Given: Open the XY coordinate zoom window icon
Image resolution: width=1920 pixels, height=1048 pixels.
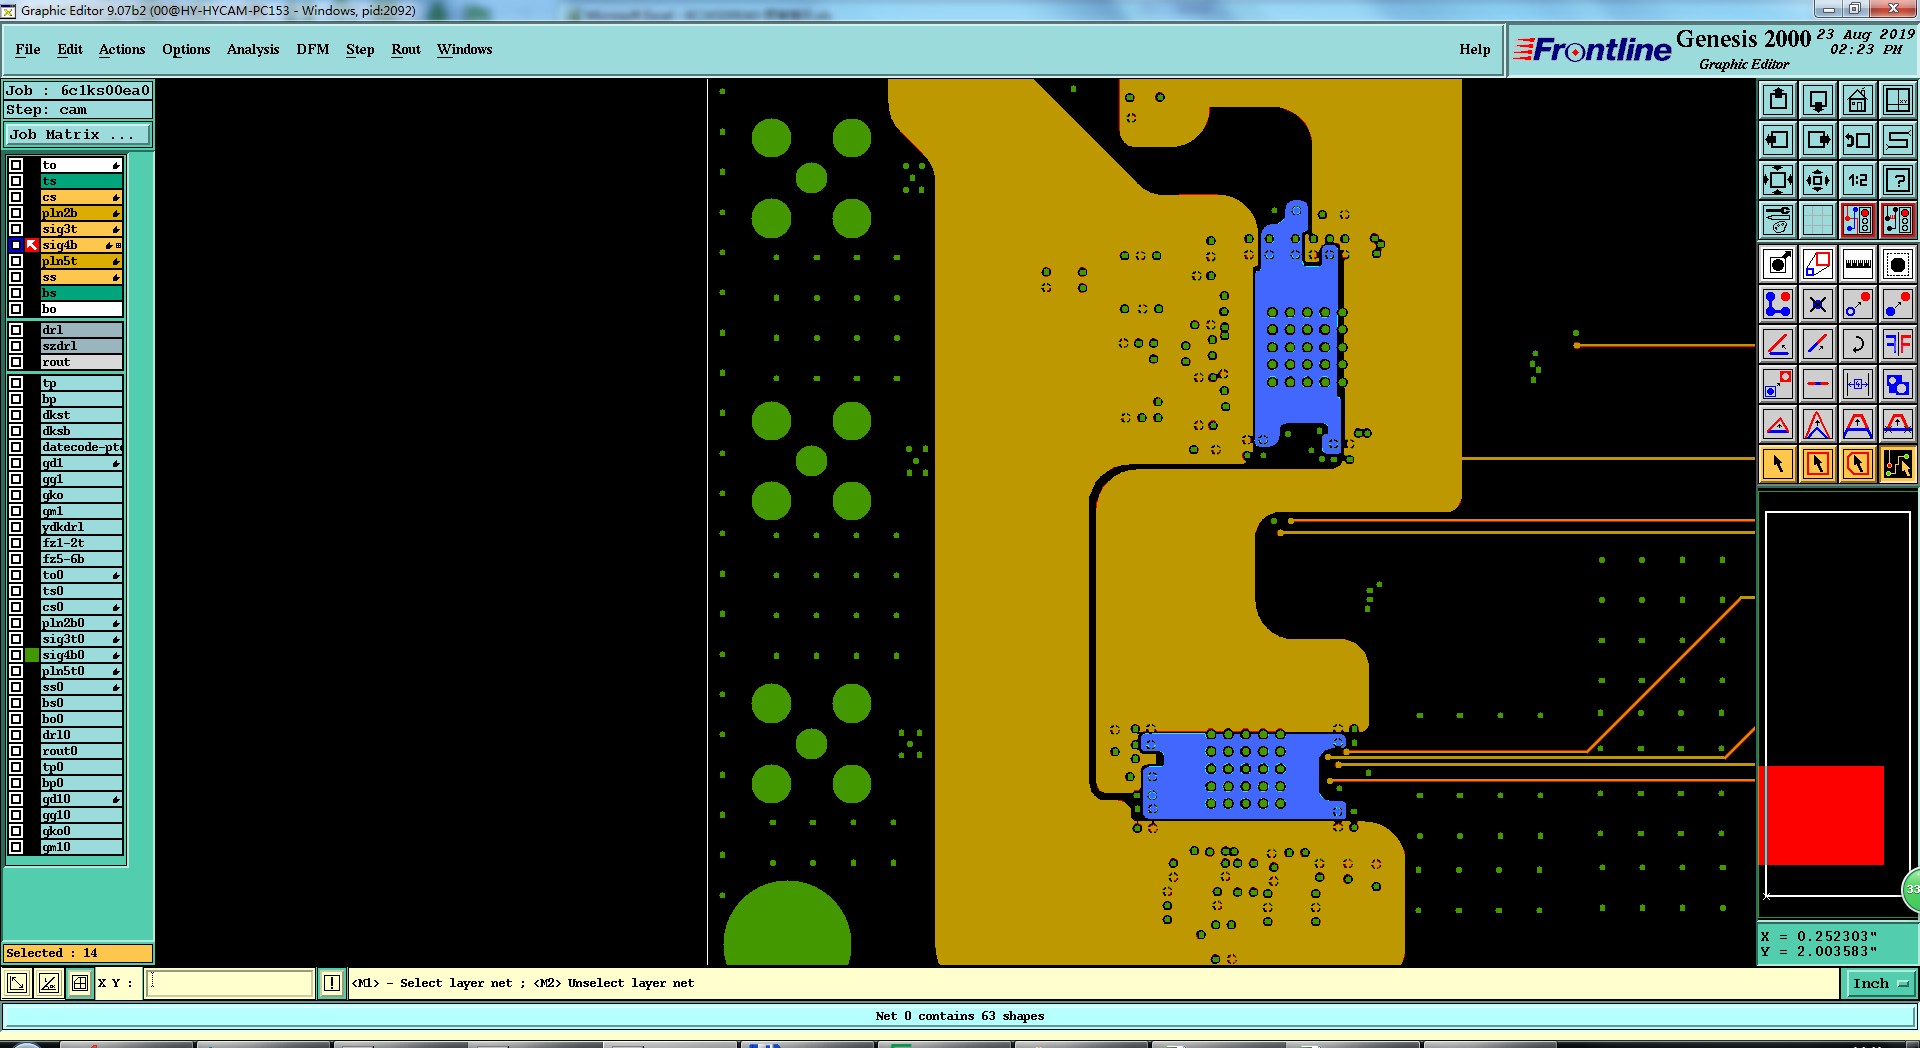Looking at the screenshot, I should coord(1897,100).
